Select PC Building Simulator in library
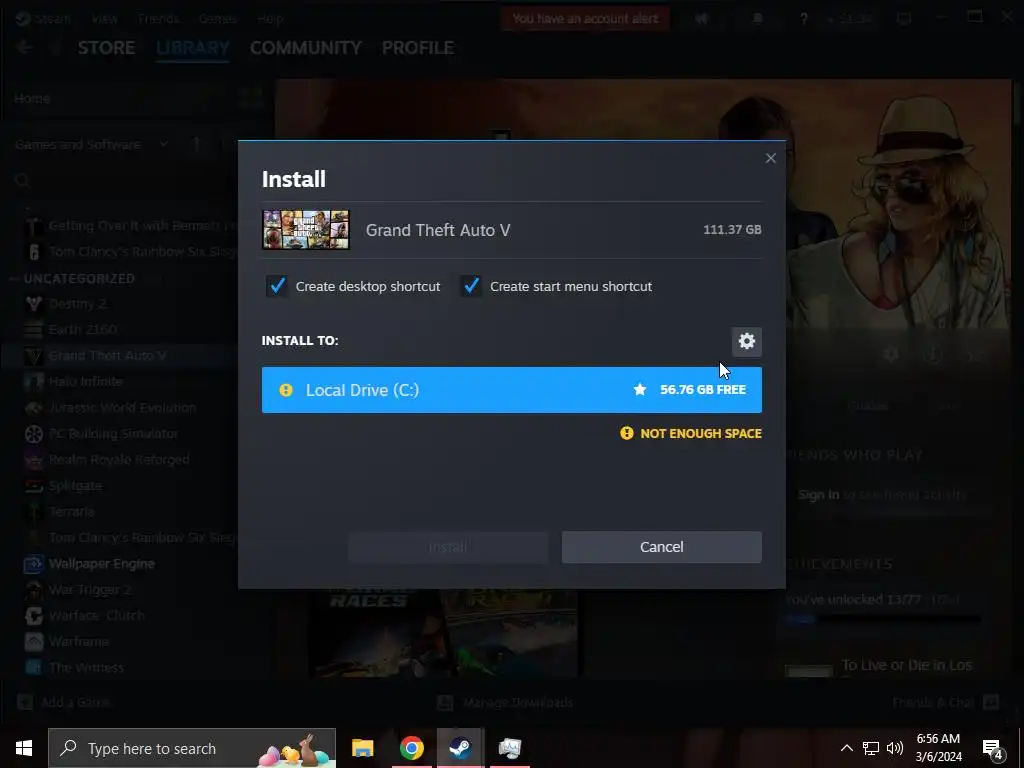 [x=113, y=434]
